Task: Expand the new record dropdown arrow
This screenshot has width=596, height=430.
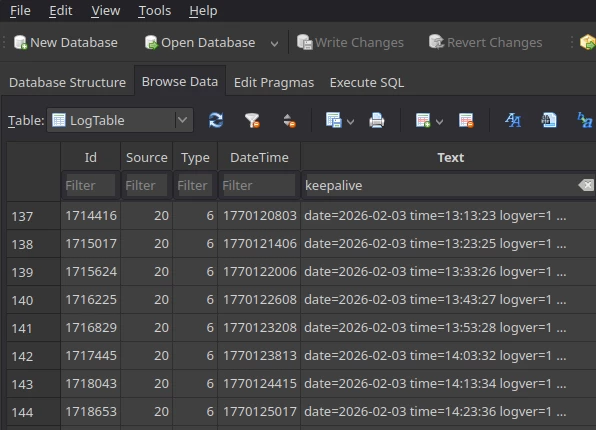Action: (x=439, y=122)
